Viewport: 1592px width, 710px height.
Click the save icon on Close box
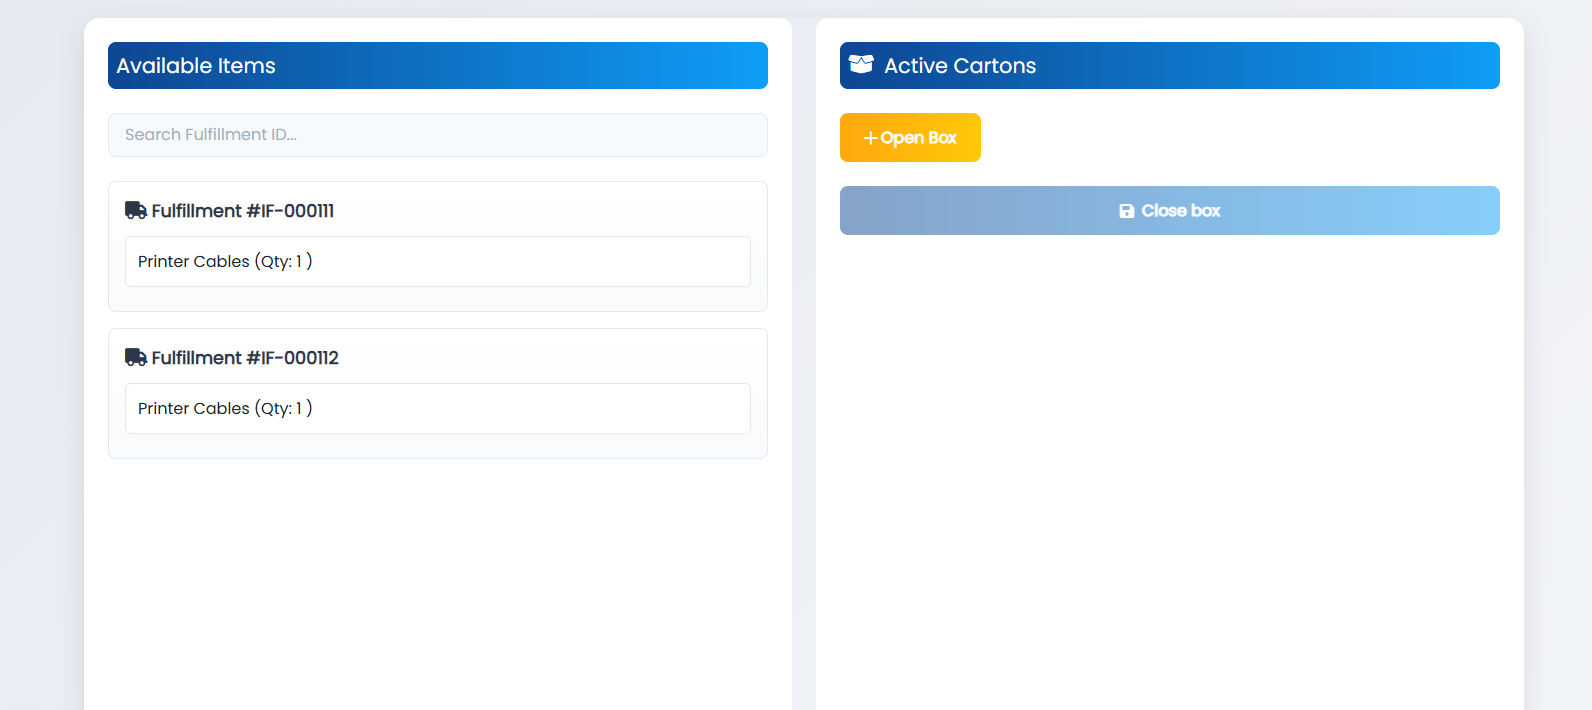pos(1126,211)
